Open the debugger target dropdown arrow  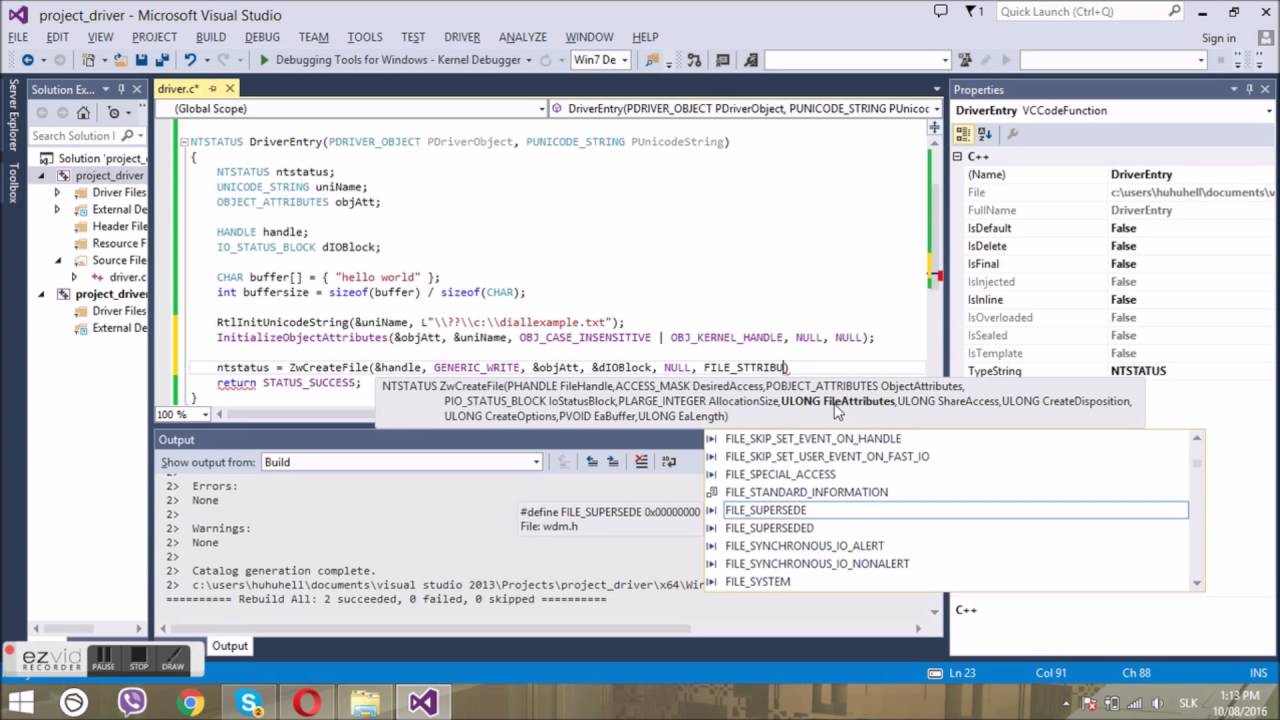(x=527, y=60)
